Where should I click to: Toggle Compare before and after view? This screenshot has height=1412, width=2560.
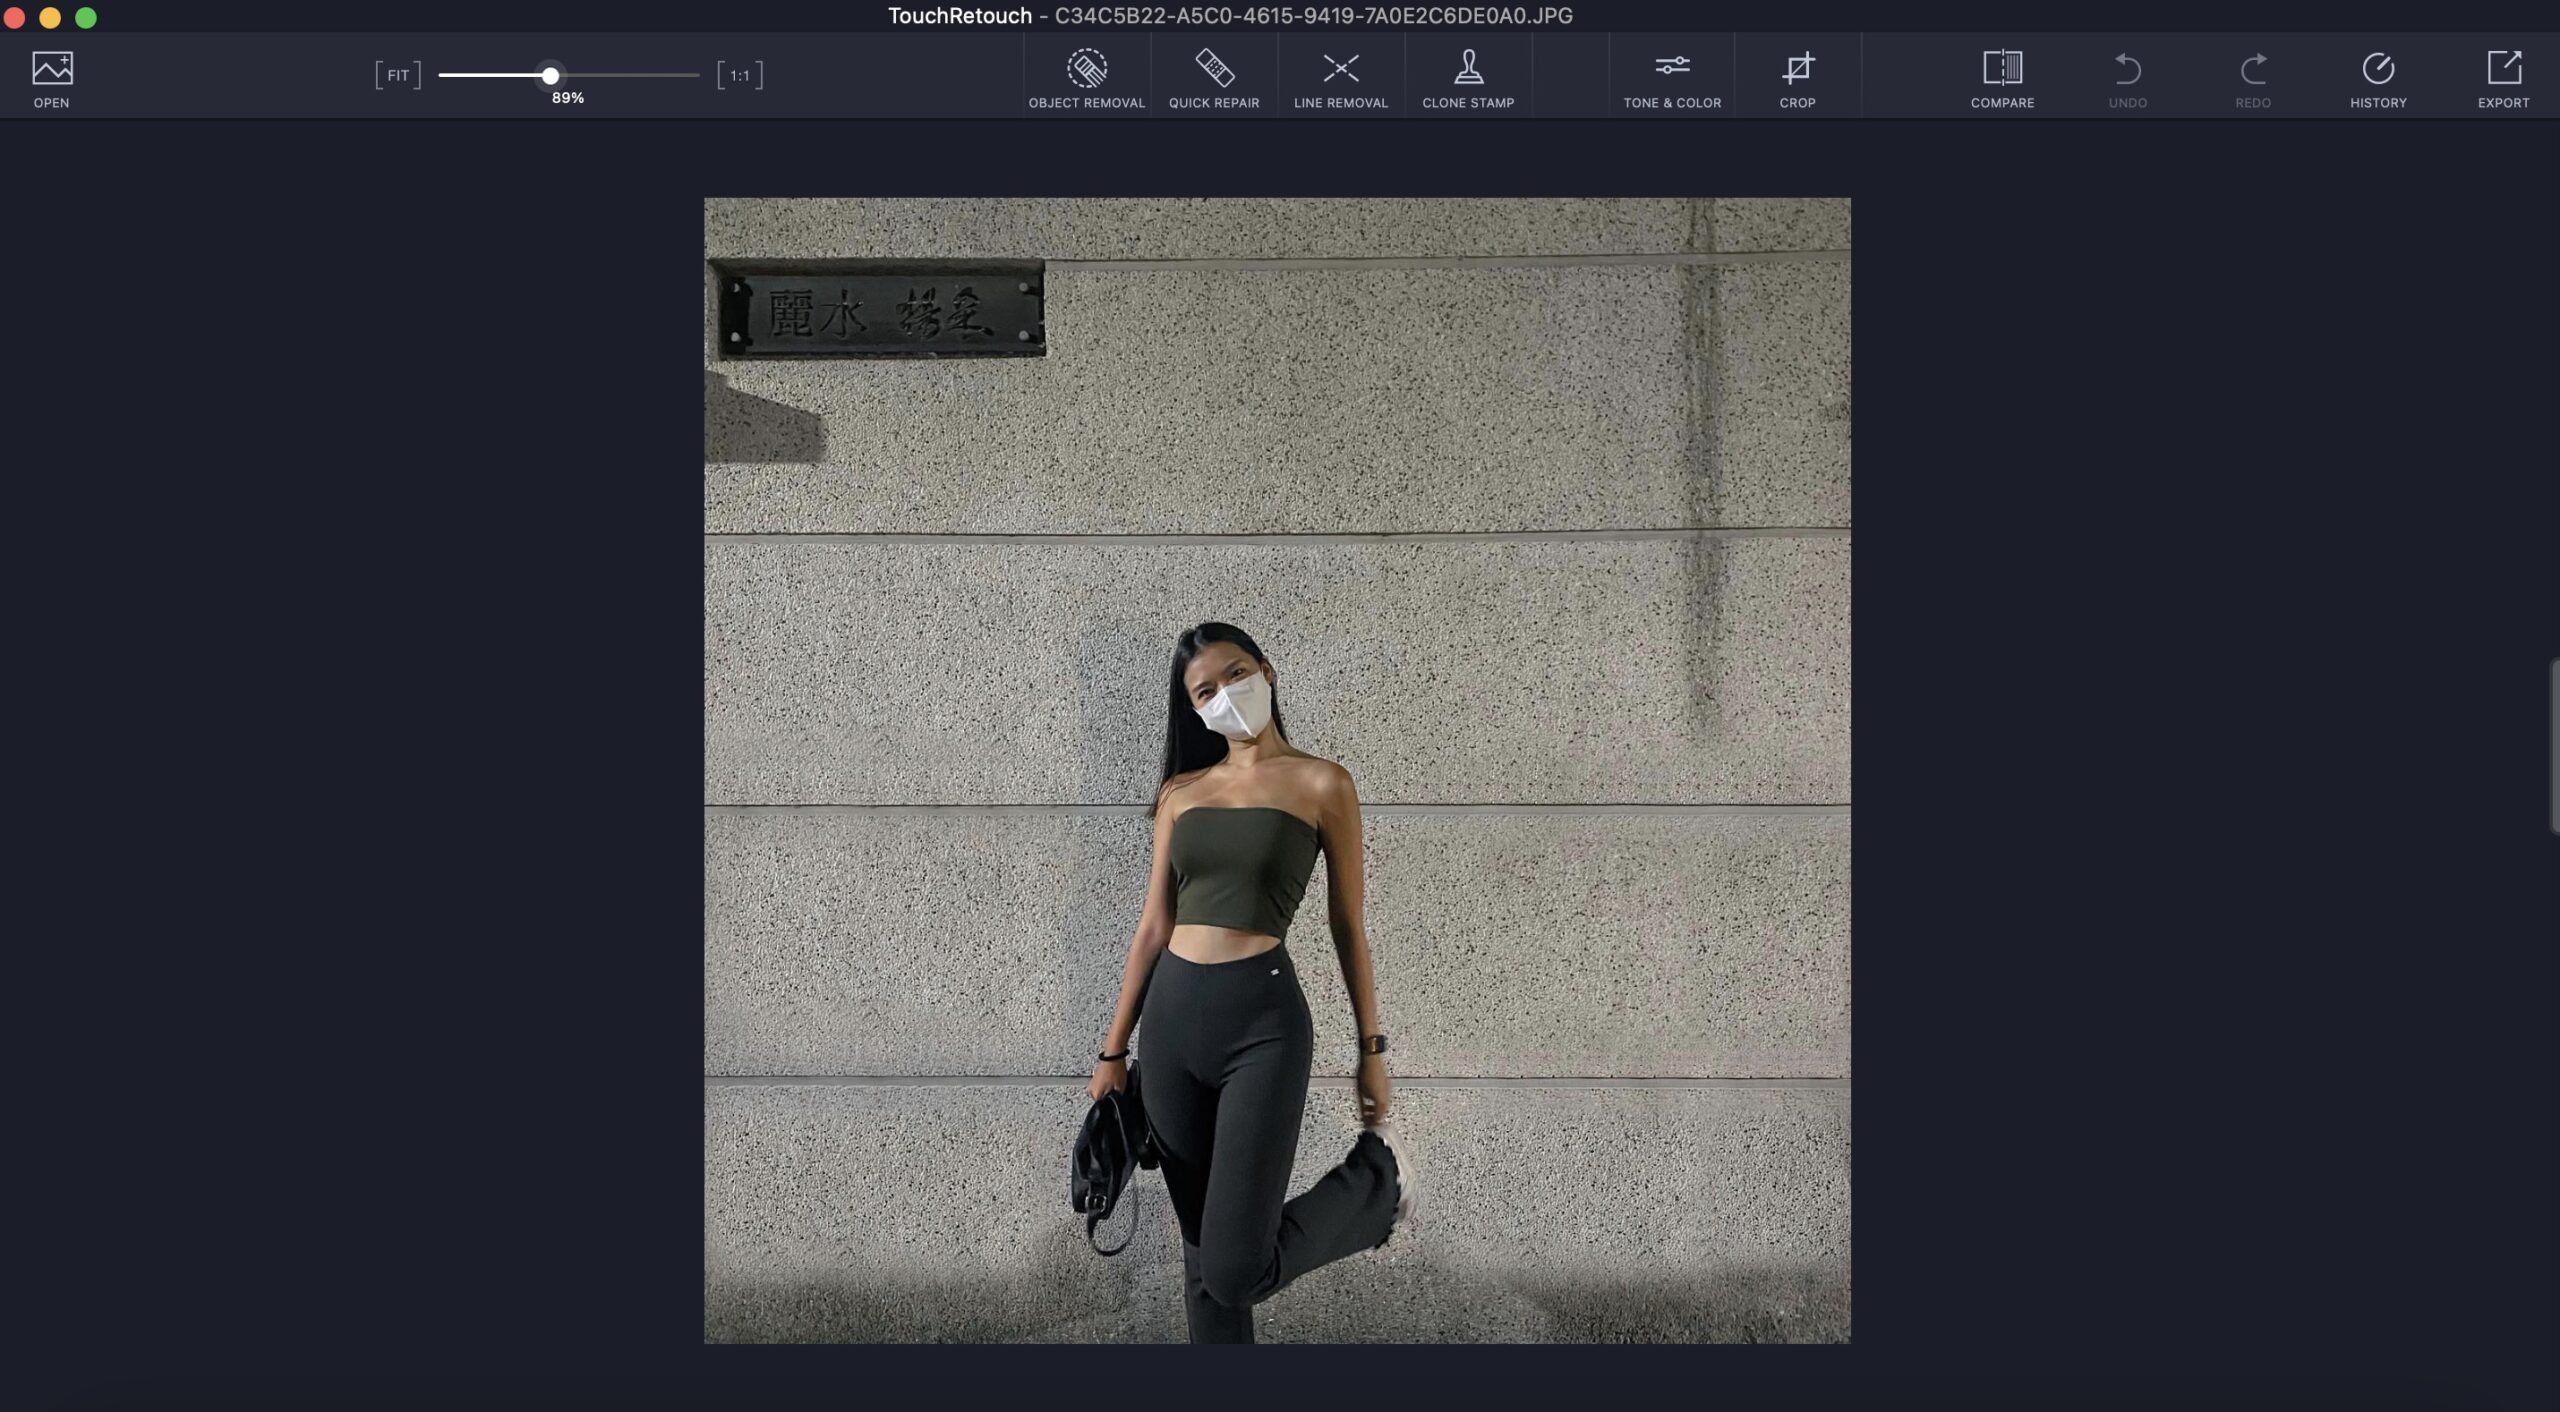[2002, 78]
